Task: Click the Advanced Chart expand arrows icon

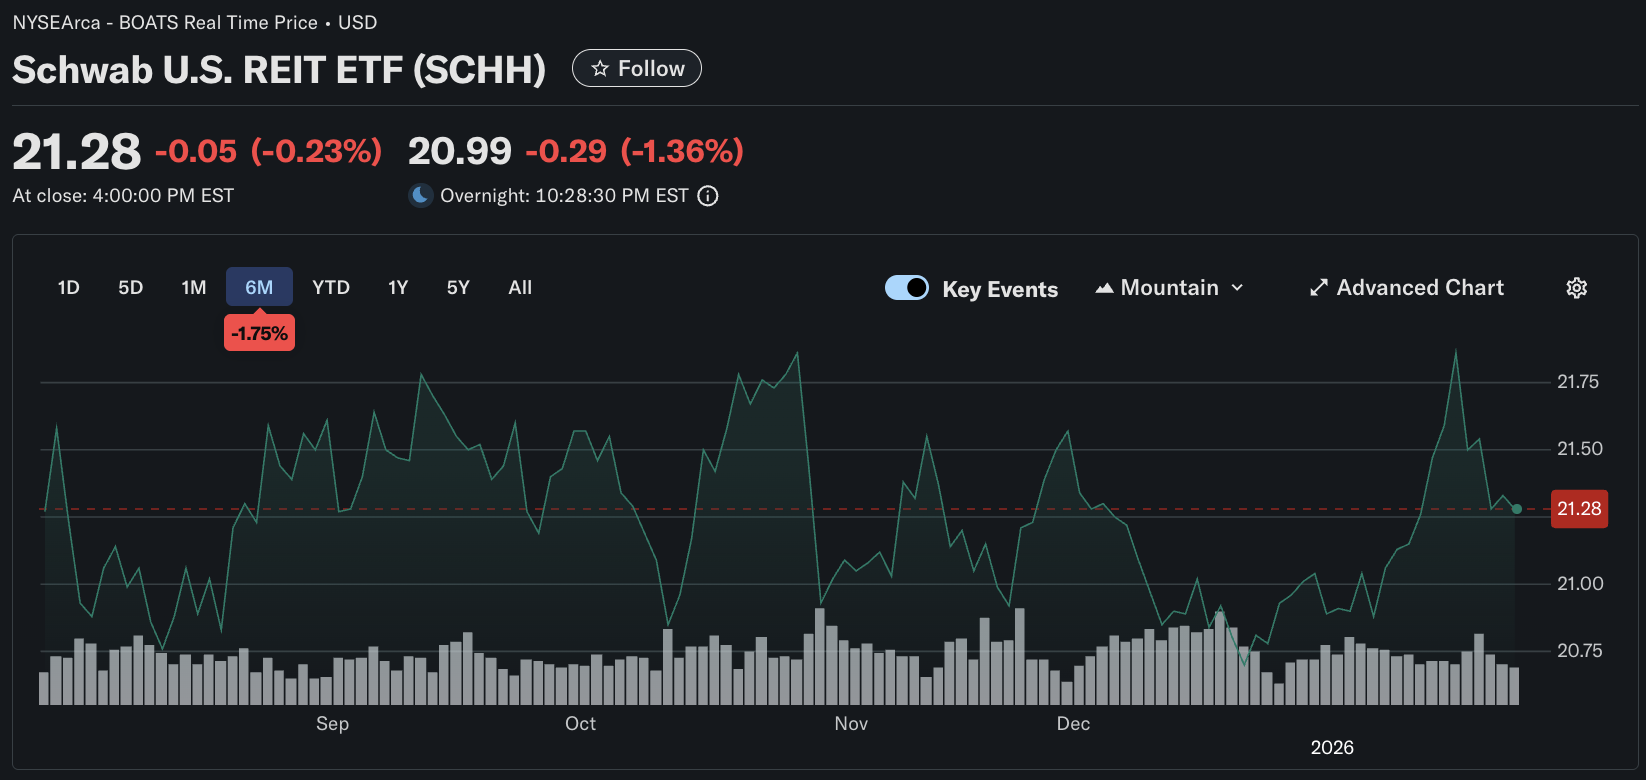Action: 1319,288
